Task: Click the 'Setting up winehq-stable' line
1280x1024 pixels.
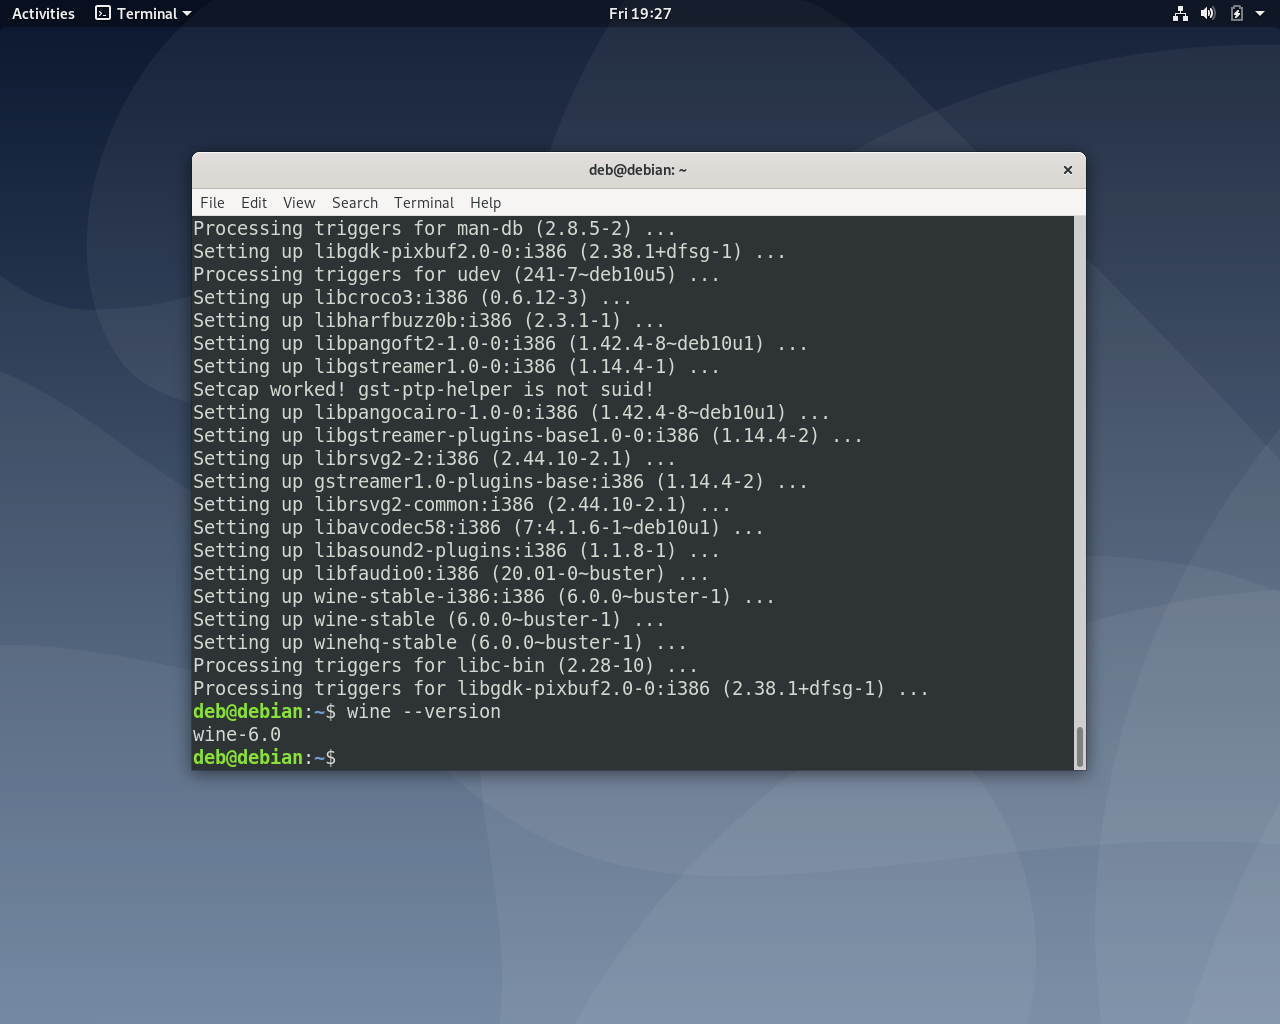Action: coord(440,643)
